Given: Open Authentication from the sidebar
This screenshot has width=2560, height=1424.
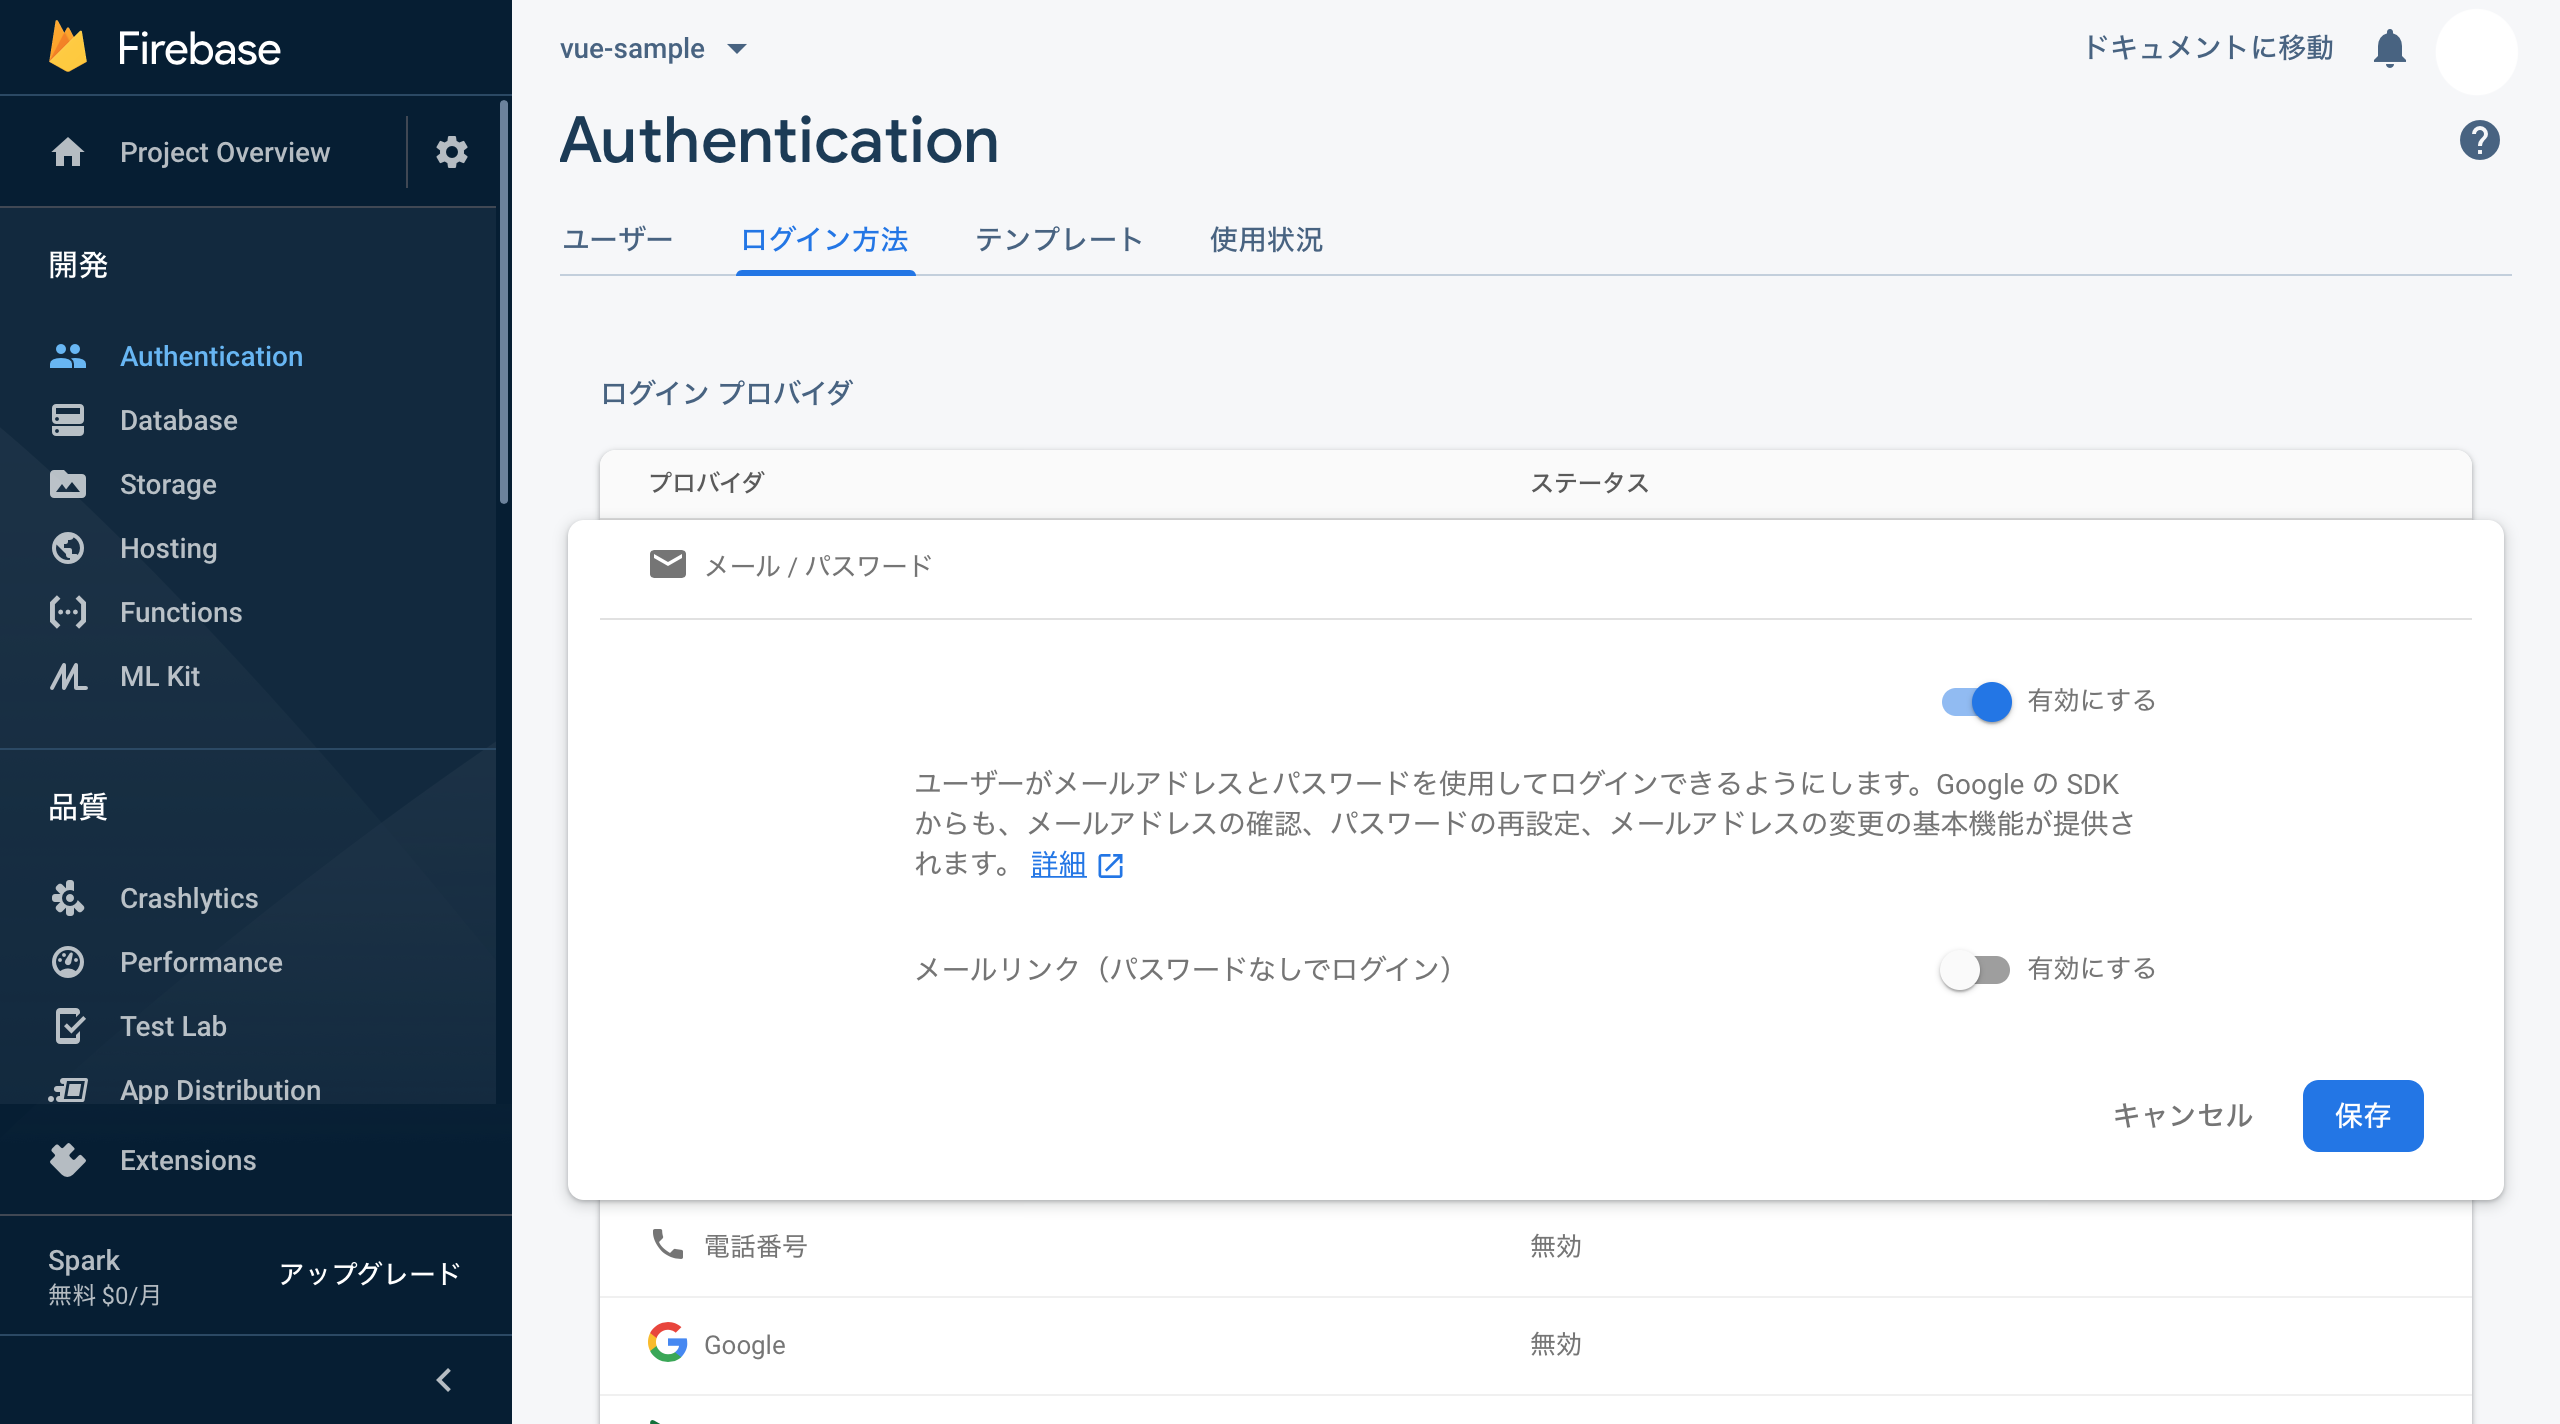Looking at the screenshot, I should [211, 356].
